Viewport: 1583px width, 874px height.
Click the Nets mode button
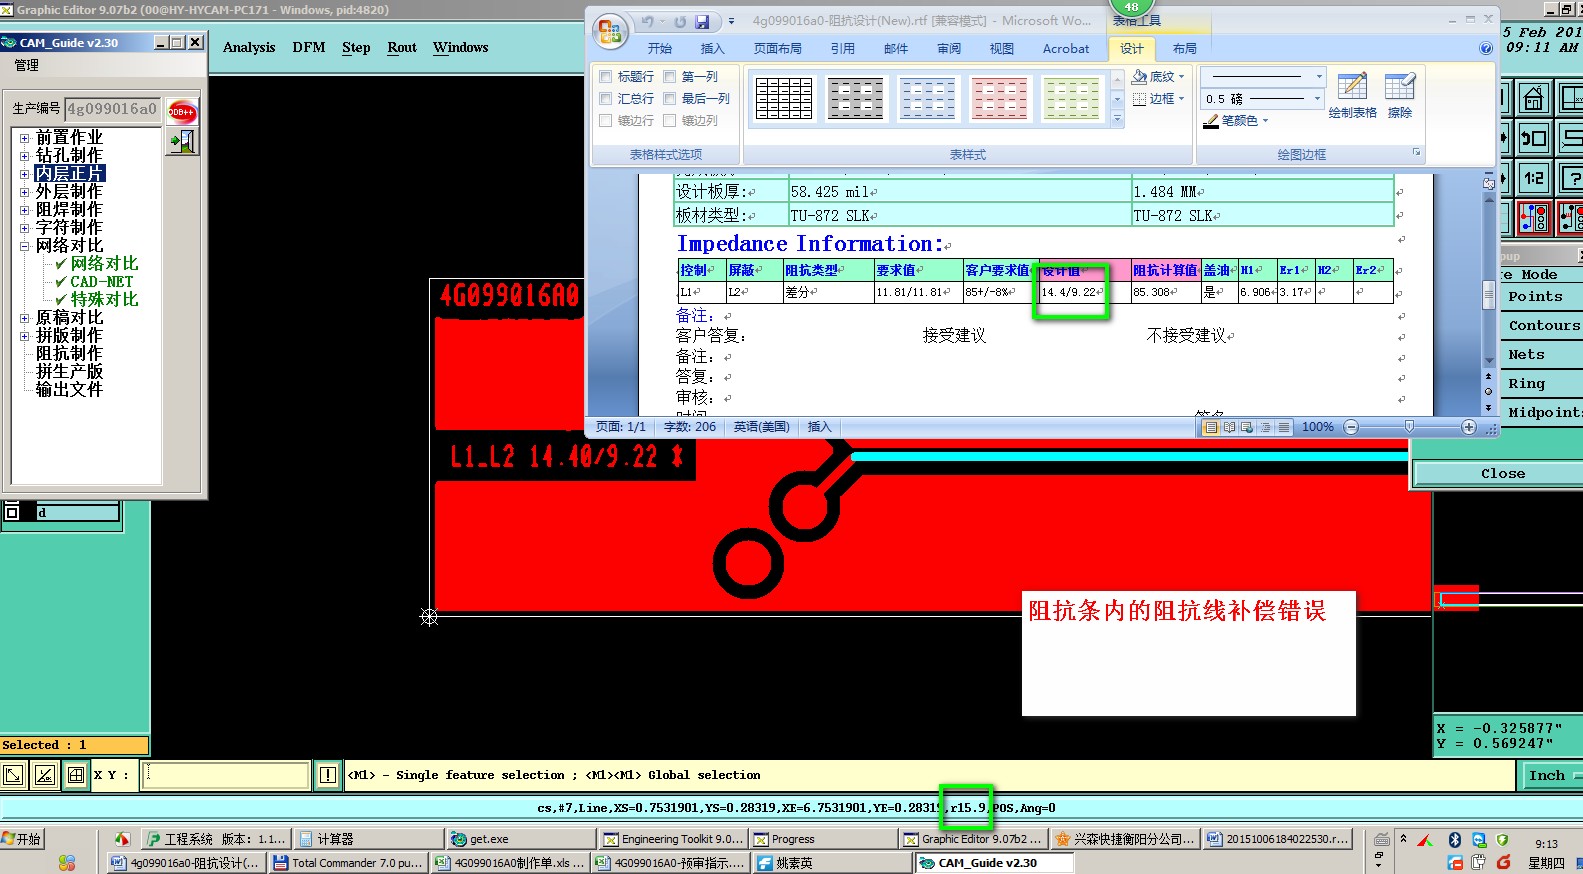tap(1540, 355)
